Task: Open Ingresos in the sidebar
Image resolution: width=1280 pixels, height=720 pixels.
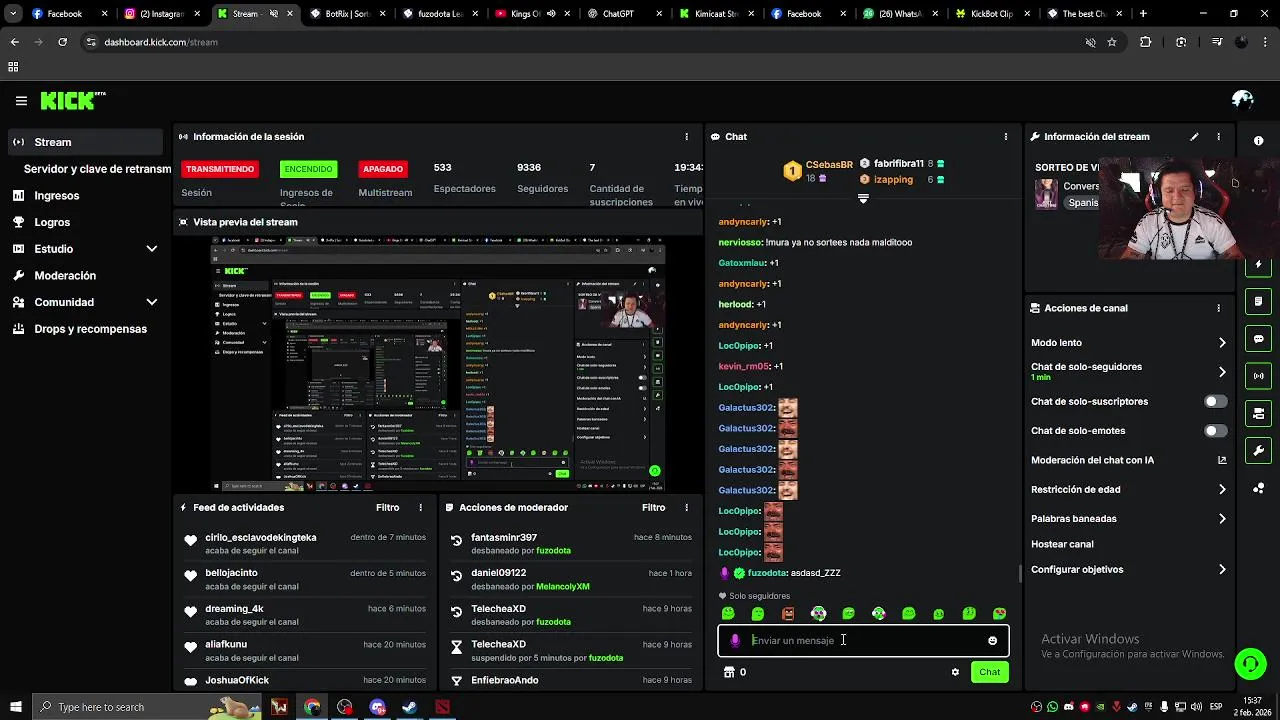Action: pos(86,196)
